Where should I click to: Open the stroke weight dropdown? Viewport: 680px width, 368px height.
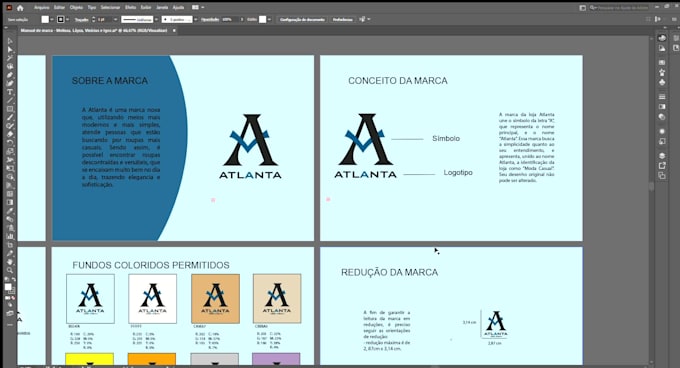point(115,20)
